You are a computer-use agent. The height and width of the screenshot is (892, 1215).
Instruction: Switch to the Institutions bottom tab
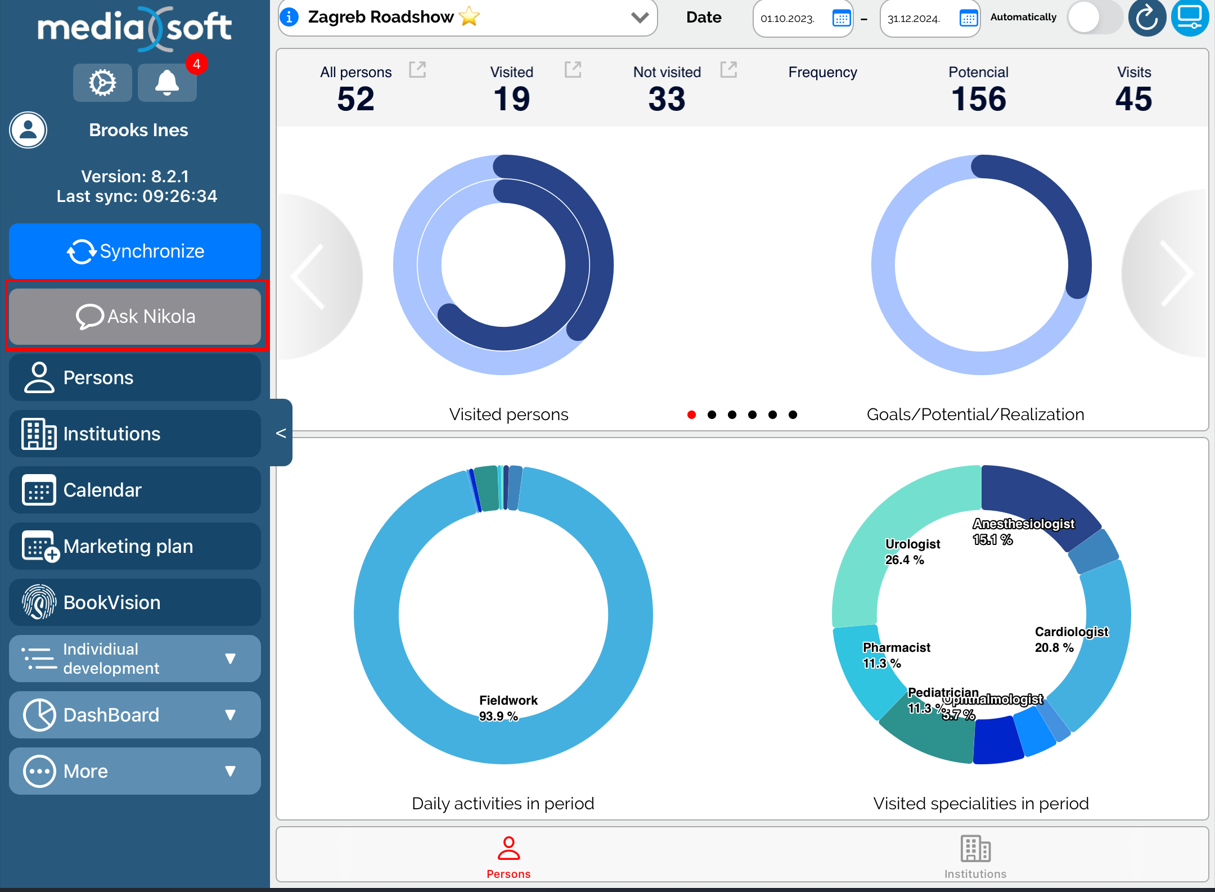tap(975, 857)
